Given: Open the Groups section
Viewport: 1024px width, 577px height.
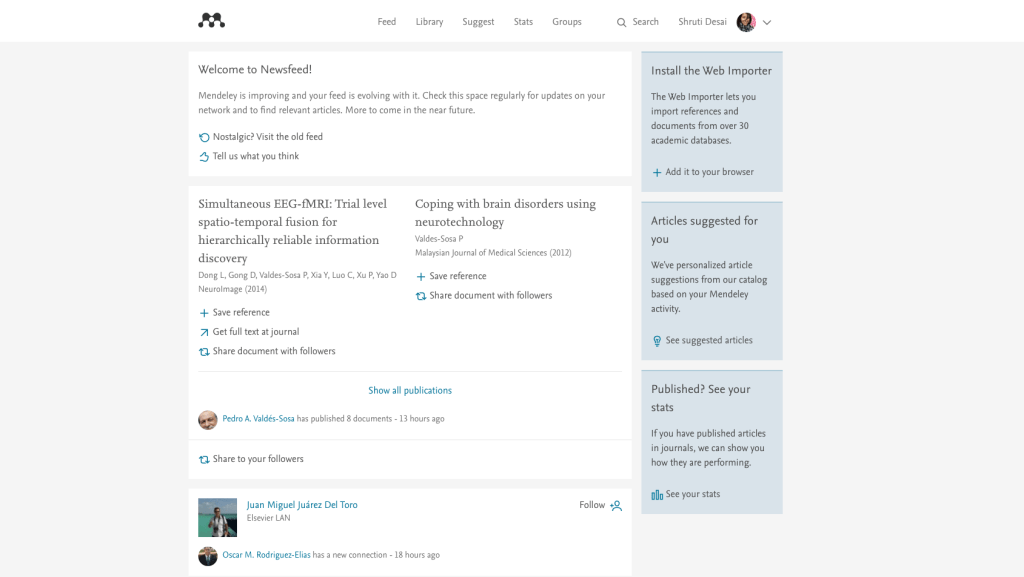Looking at the screenshot, I should coord(566,21).
